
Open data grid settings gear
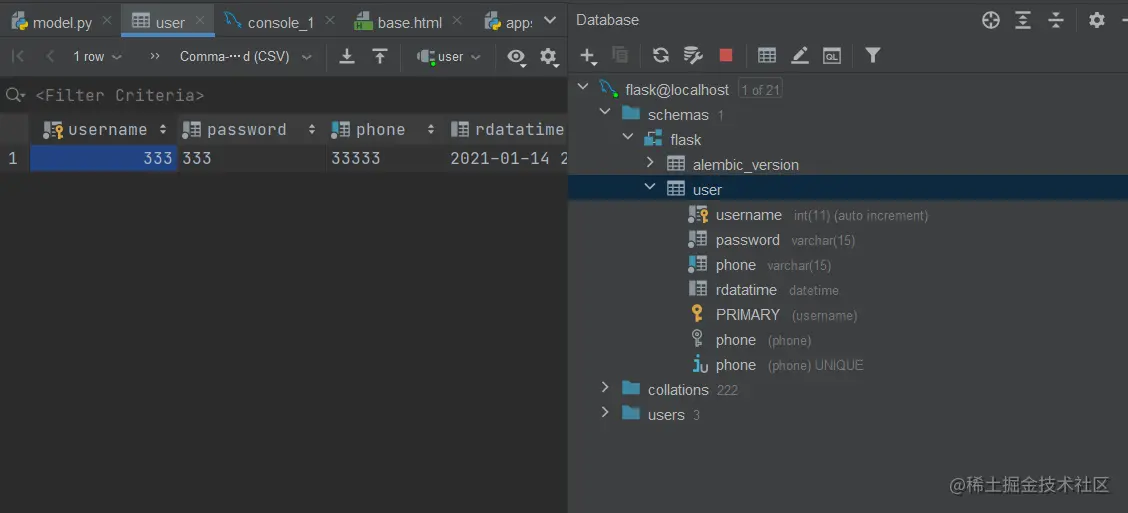coord(549,57)
